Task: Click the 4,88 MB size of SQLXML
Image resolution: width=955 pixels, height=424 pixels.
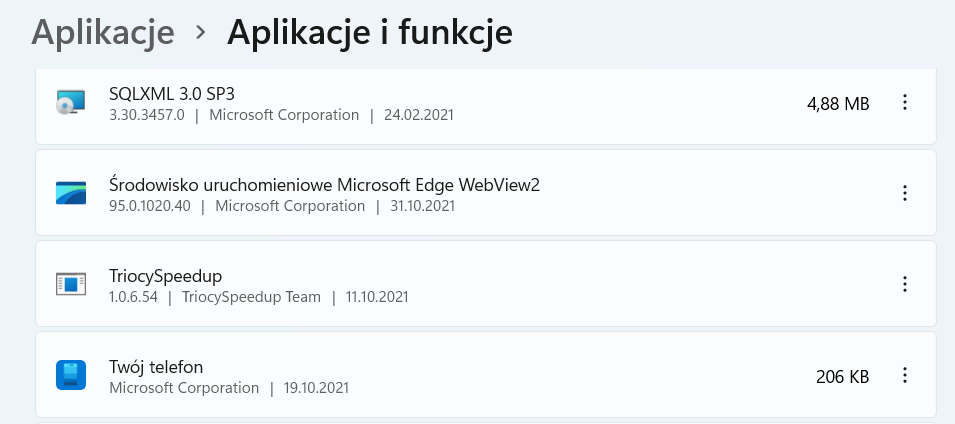Action: click(837, 103)
